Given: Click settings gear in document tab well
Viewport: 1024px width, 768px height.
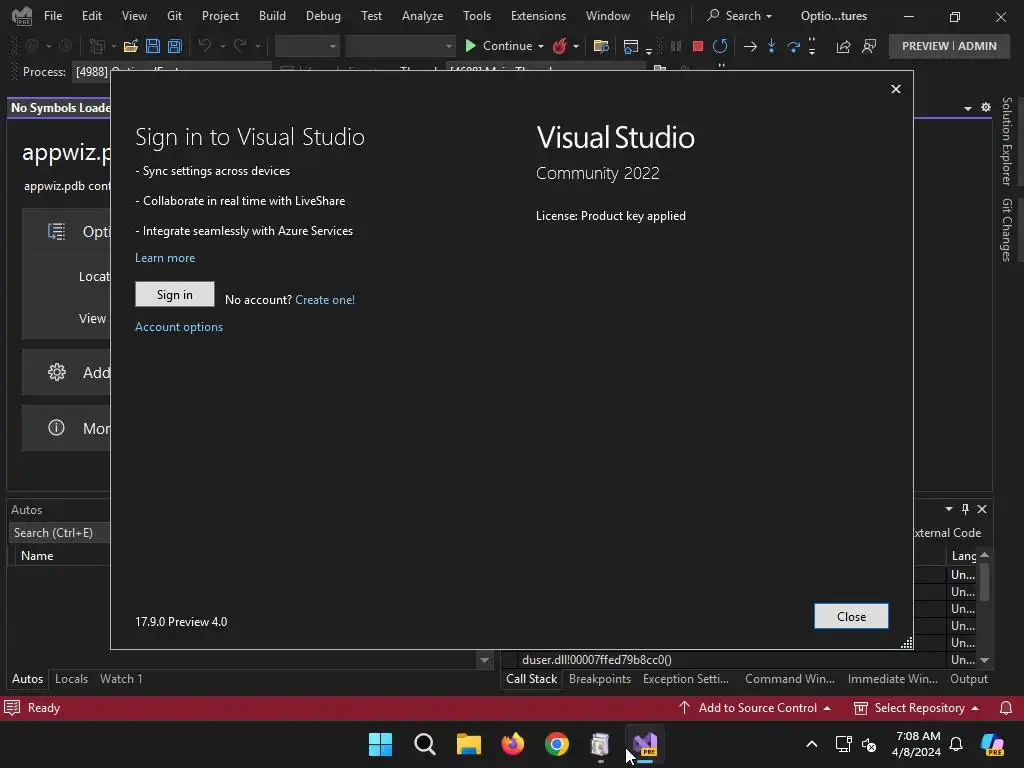Looking at the screenshot, I should coord(985,107).
